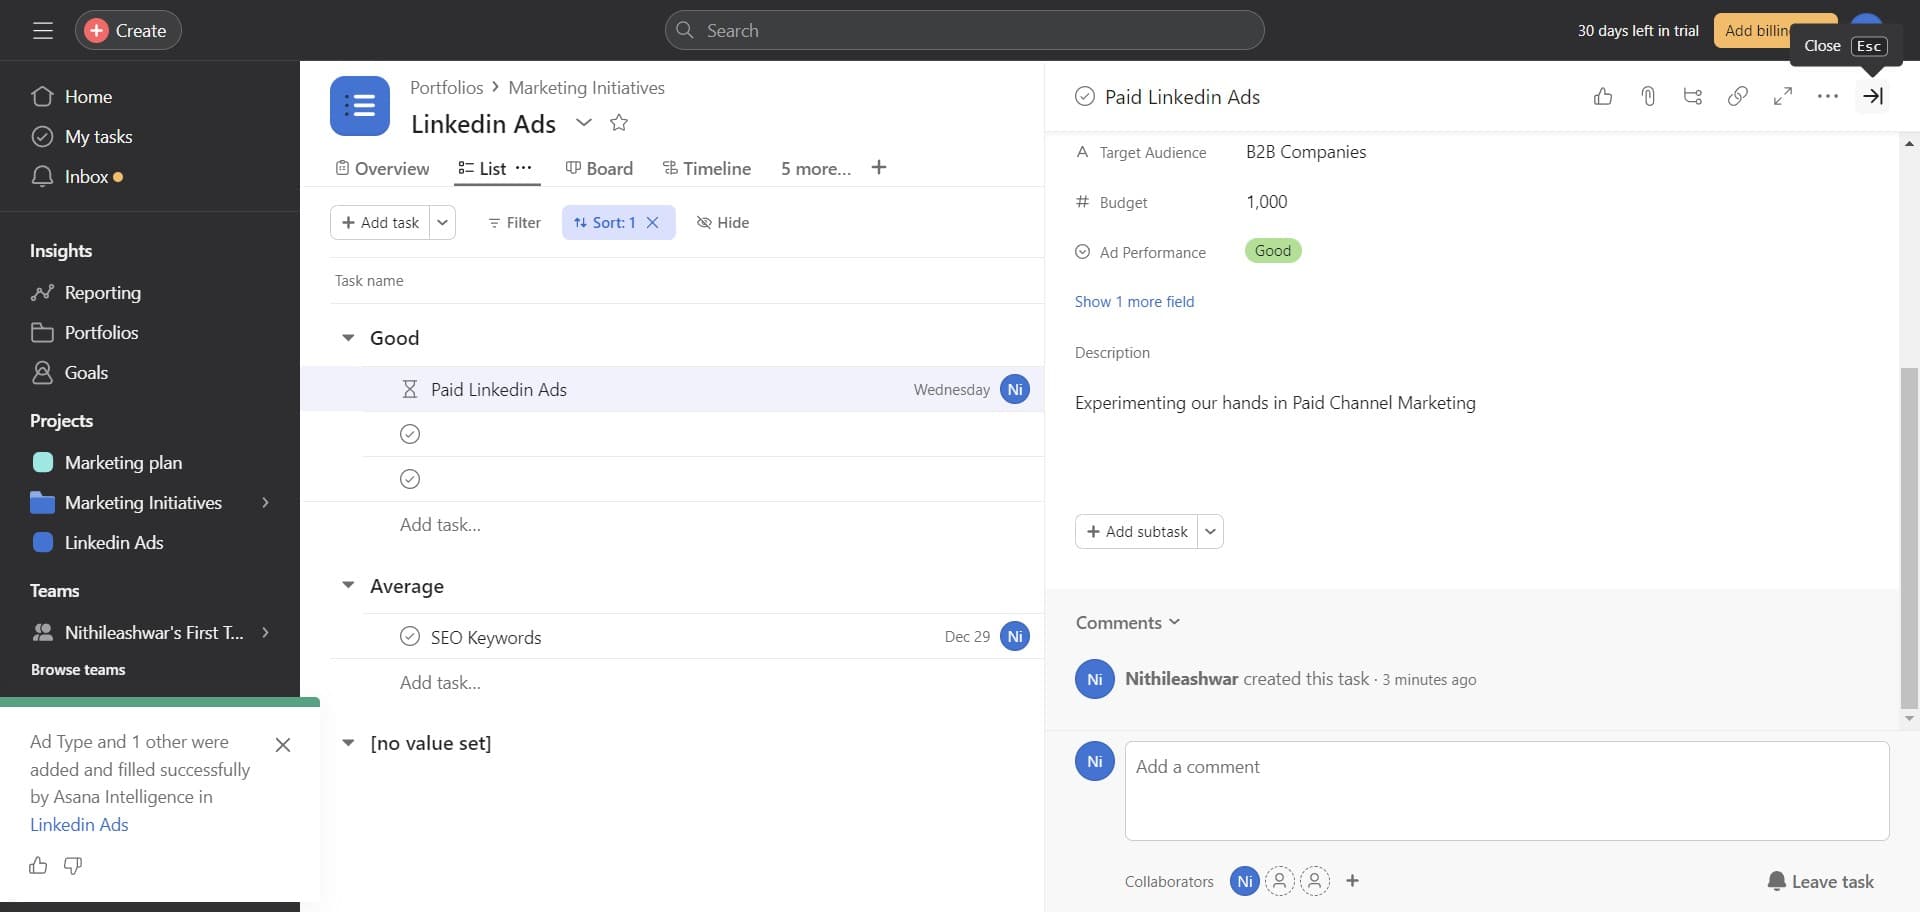Select the Good ad performance tag

click(x=1272, y=251)
